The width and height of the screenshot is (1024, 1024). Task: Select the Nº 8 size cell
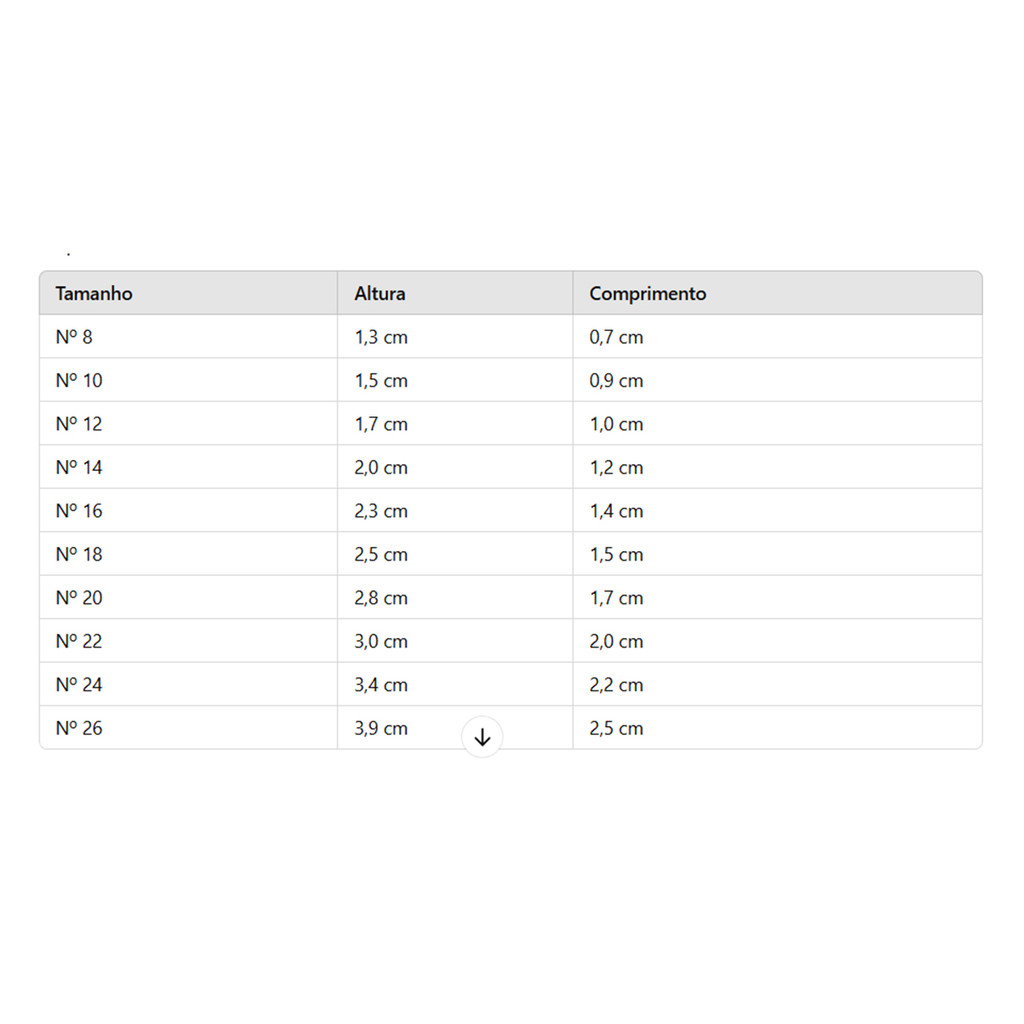[x=74, y=338]
